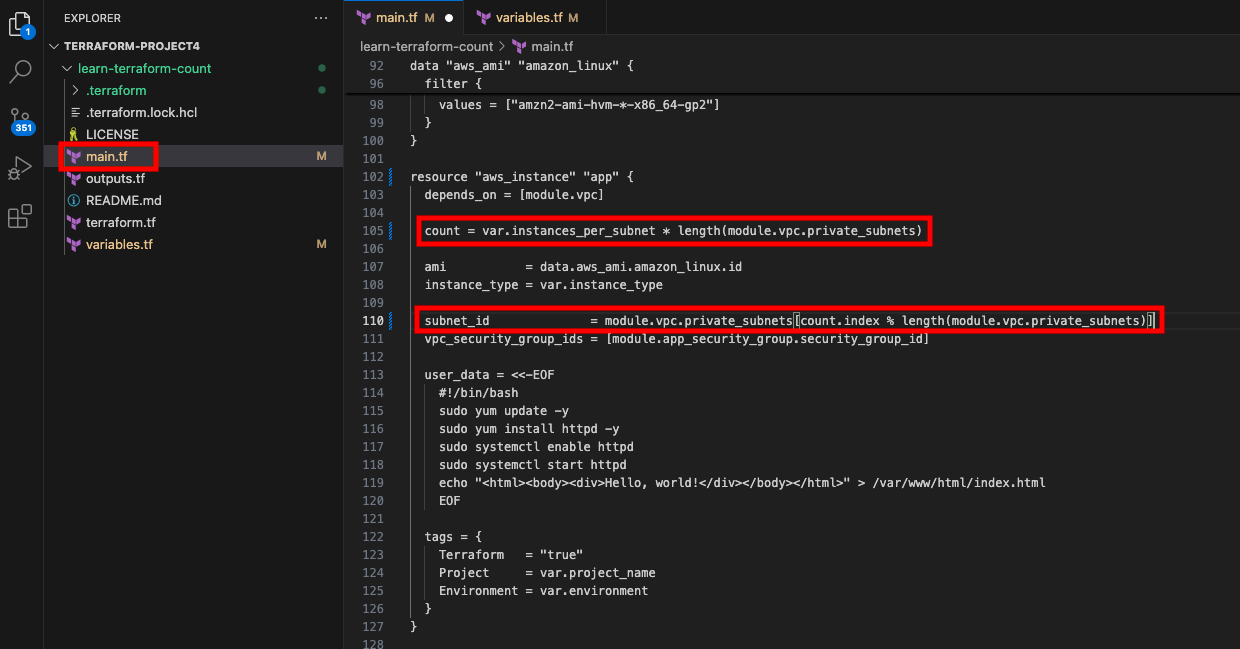Image resolution: width=1240 pixels, height=649 pixels.
Task: Click 'Environment = var.environment' line
Action: click(x=543, y=591)
